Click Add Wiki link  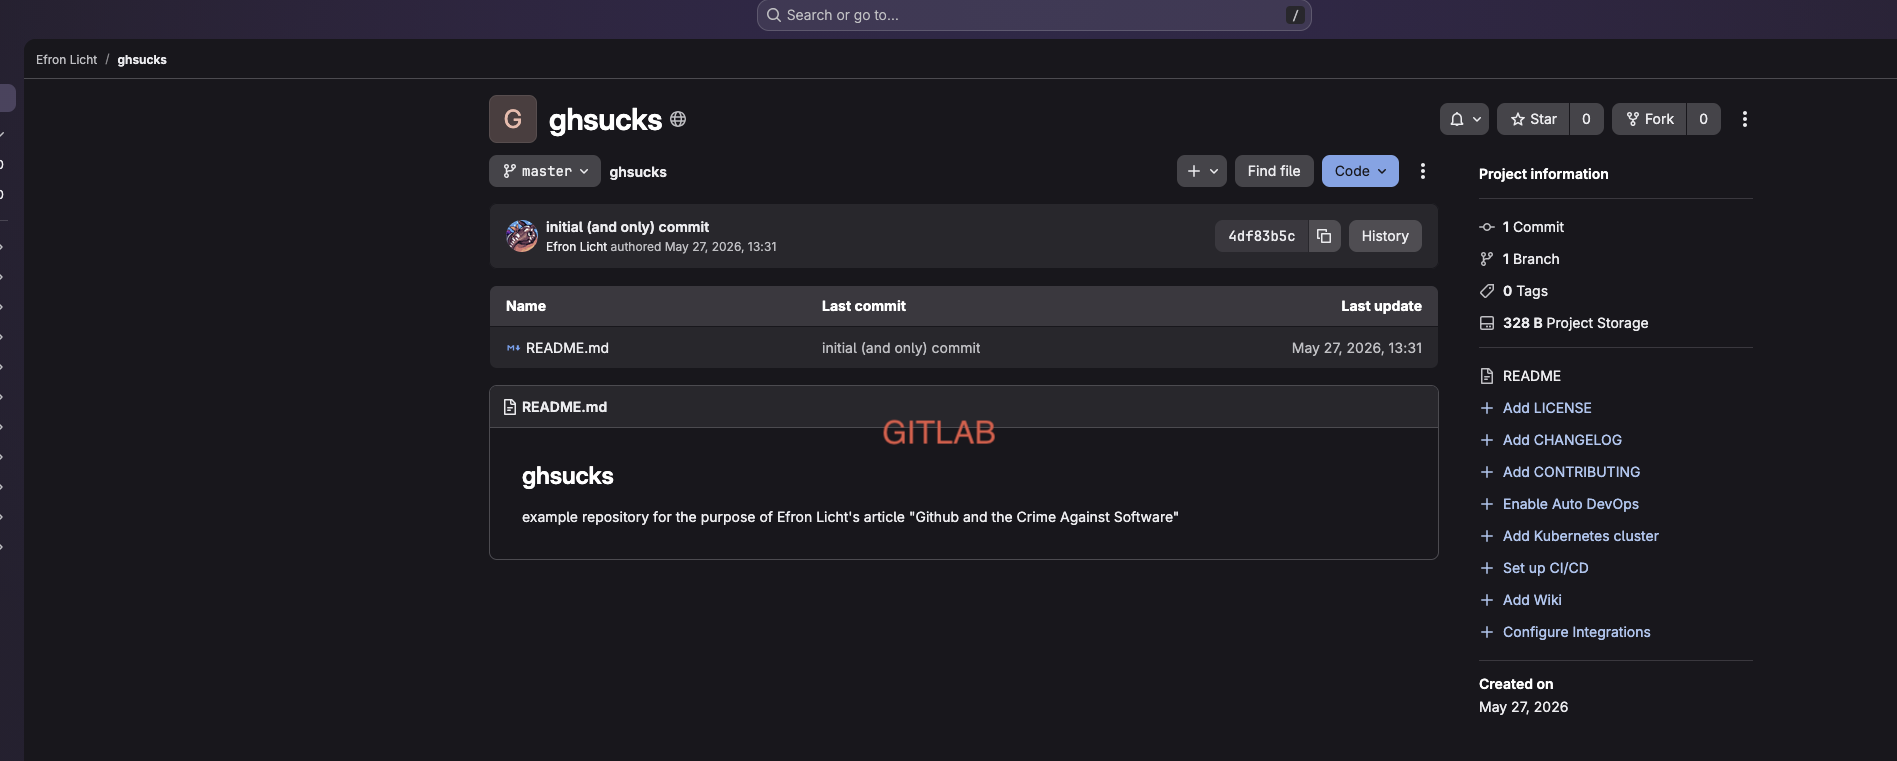click(x=1532, y=600)
